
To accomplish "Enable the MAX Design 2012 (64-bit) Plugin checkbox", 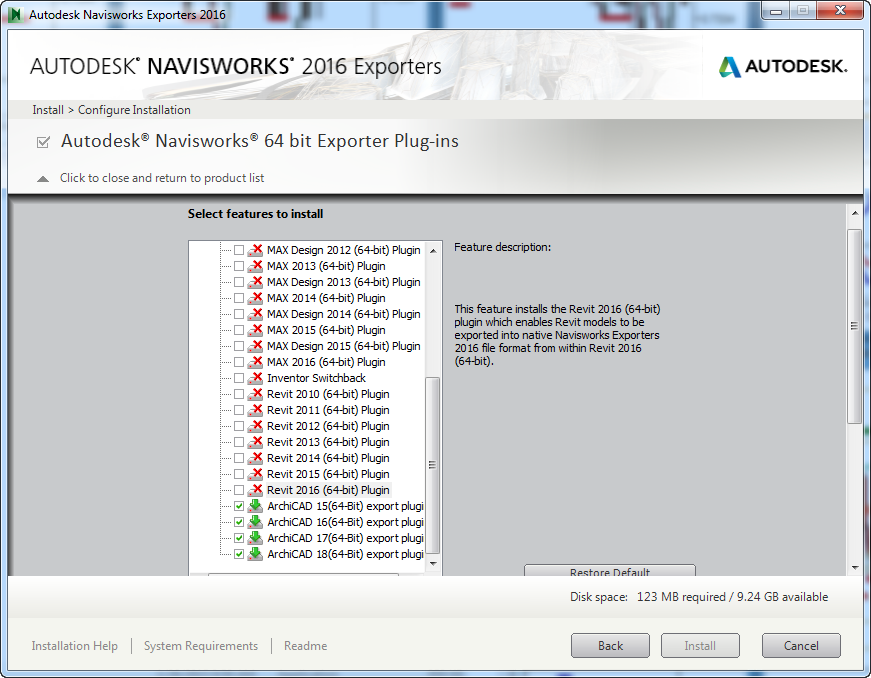I will 239,250.
